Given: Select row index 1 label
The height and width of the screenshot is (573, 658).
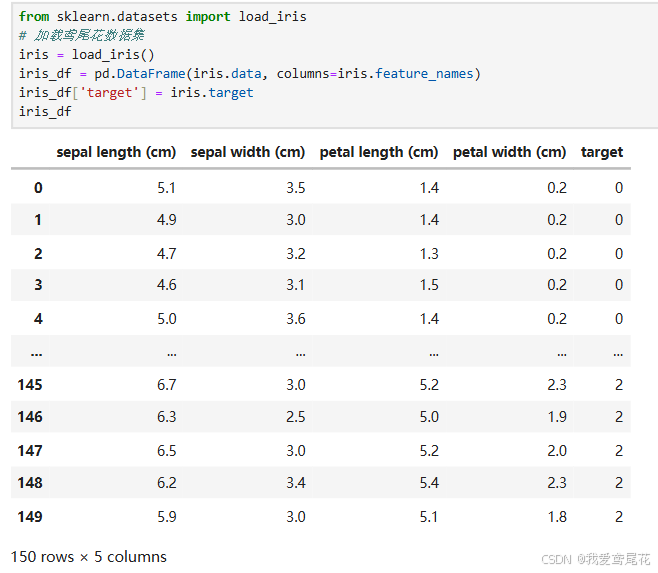Looking at the screenshot, I should pos(38,220).
